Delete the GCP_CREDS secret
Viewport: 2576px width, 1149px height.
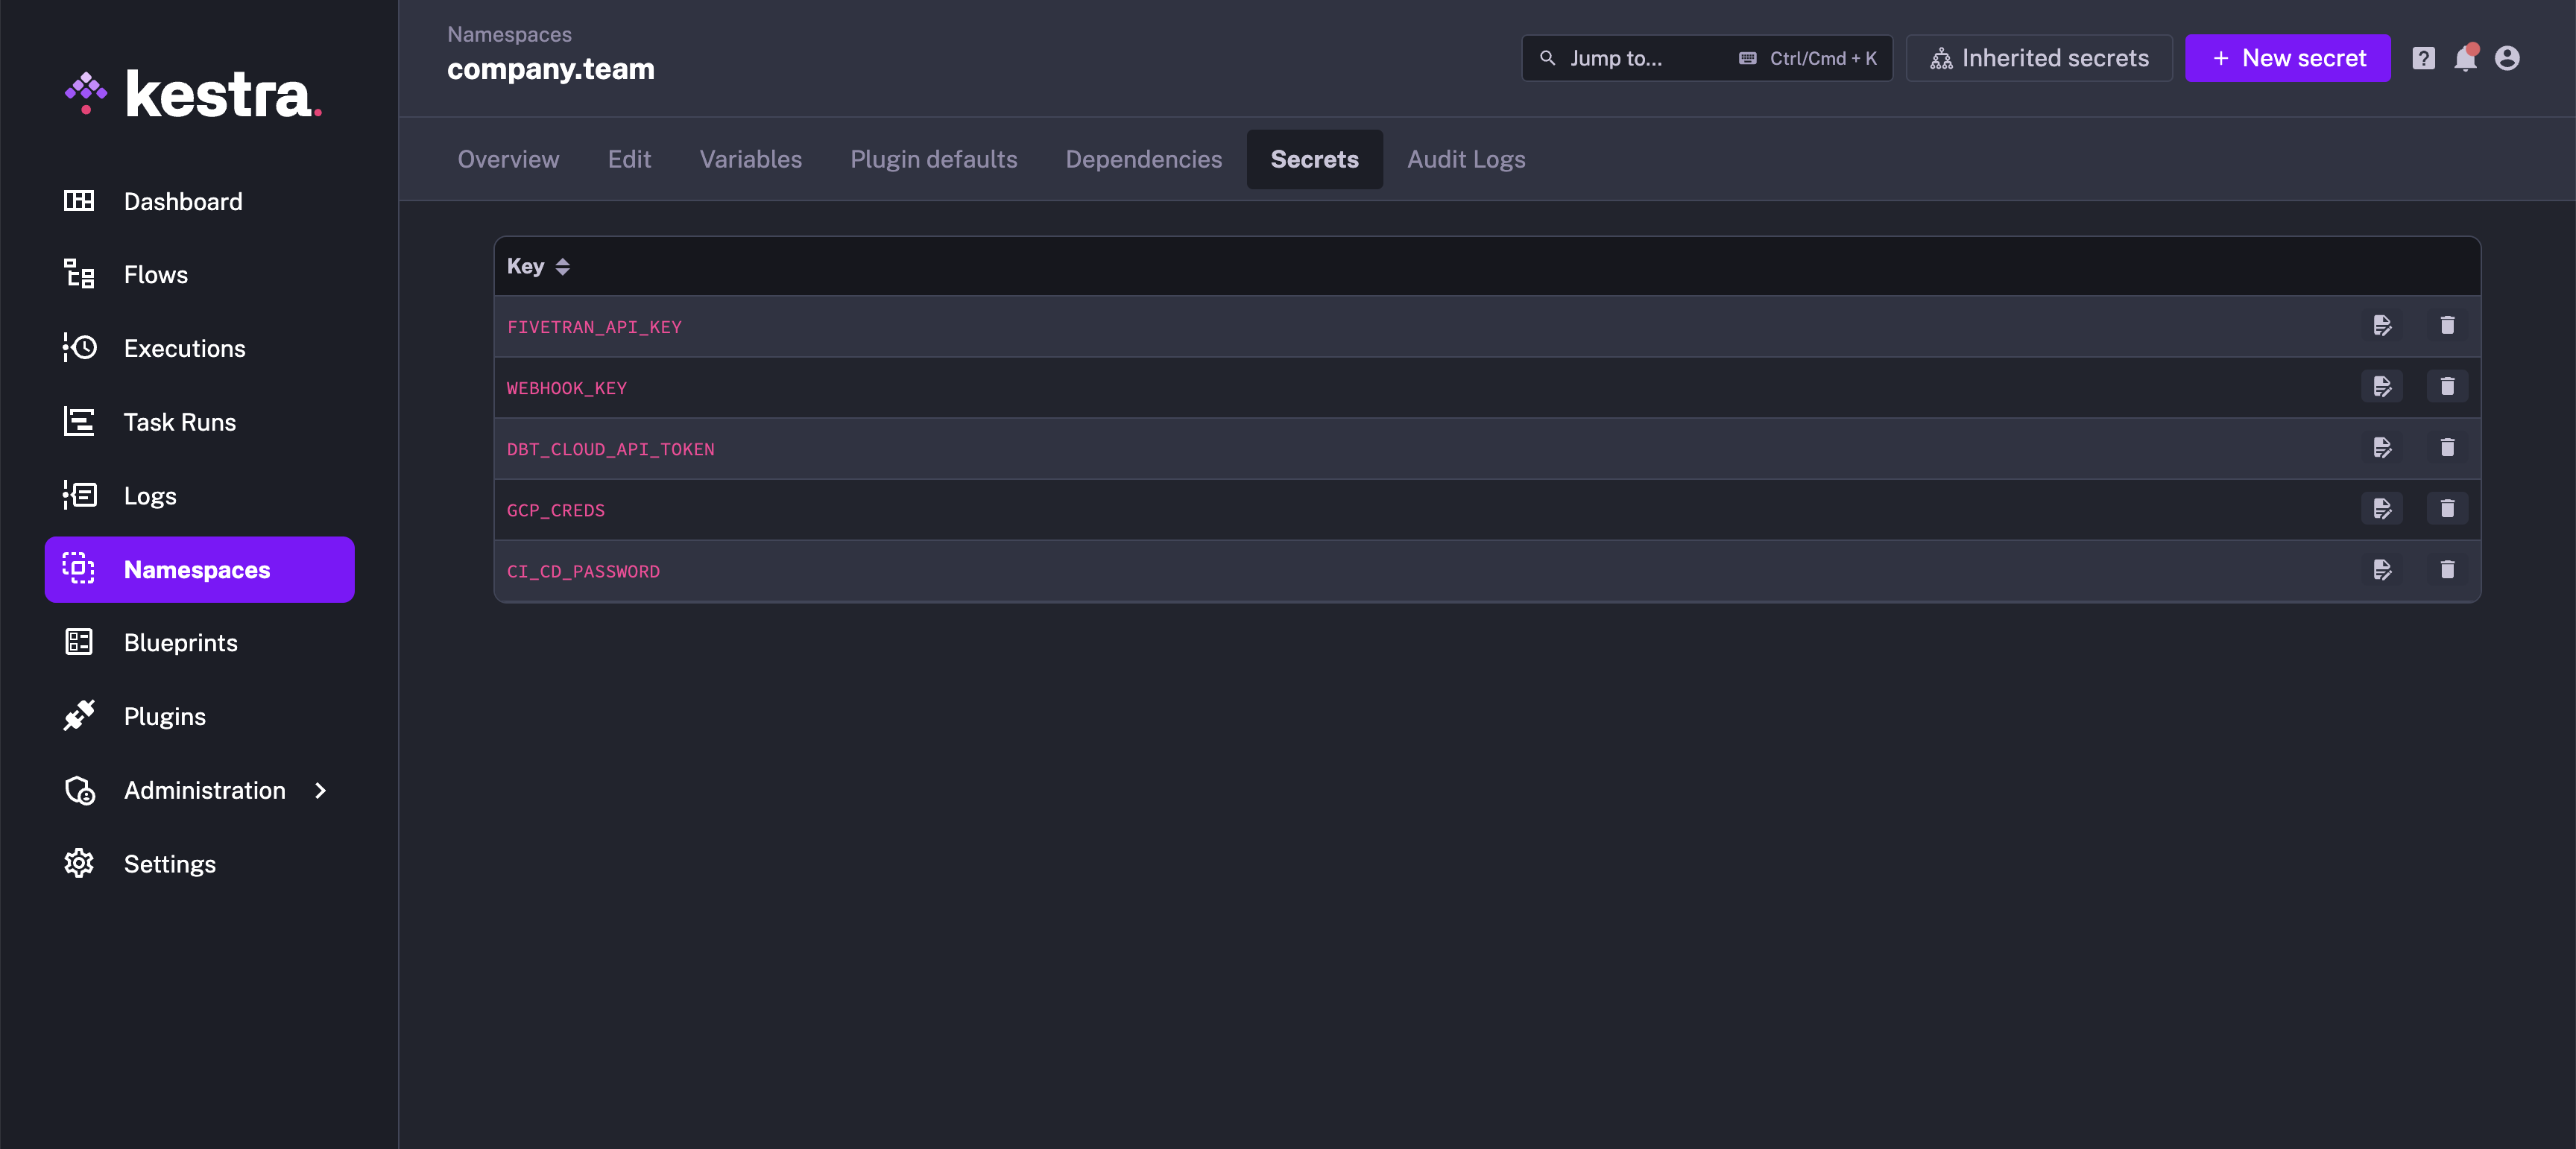(x=2446, y=508)
